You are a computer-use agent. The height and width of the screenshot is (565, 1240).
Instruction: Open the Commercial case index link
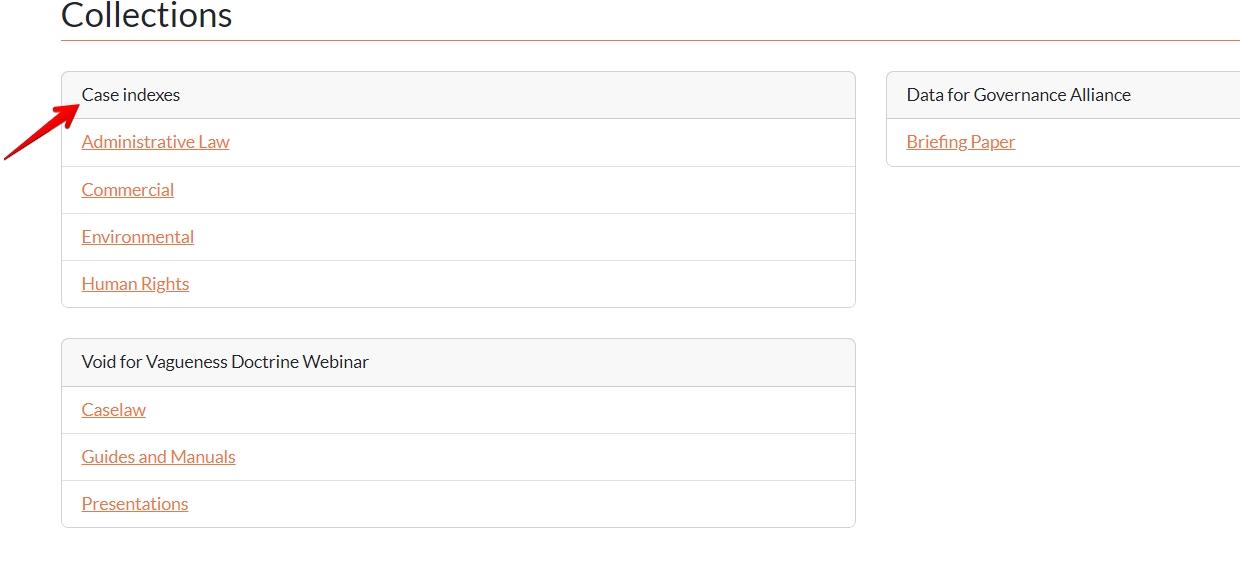click(128, 190)
